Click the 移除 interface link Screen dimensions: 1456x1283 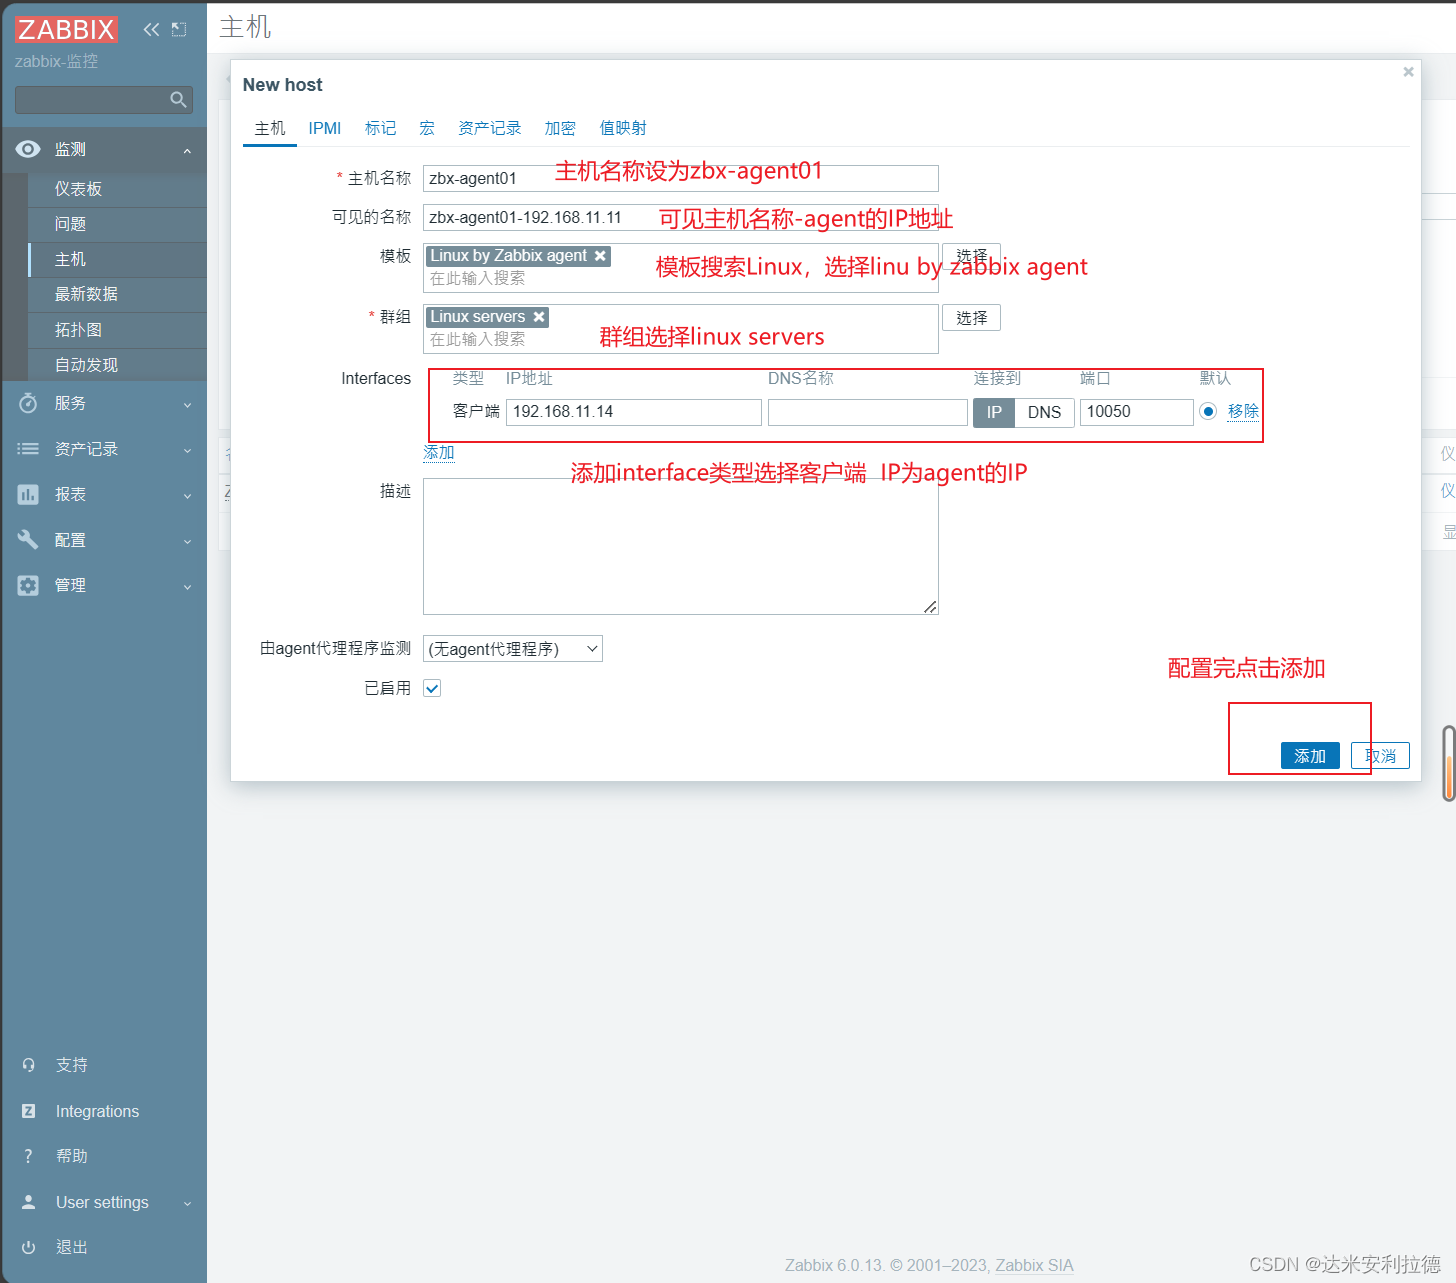1243,411
